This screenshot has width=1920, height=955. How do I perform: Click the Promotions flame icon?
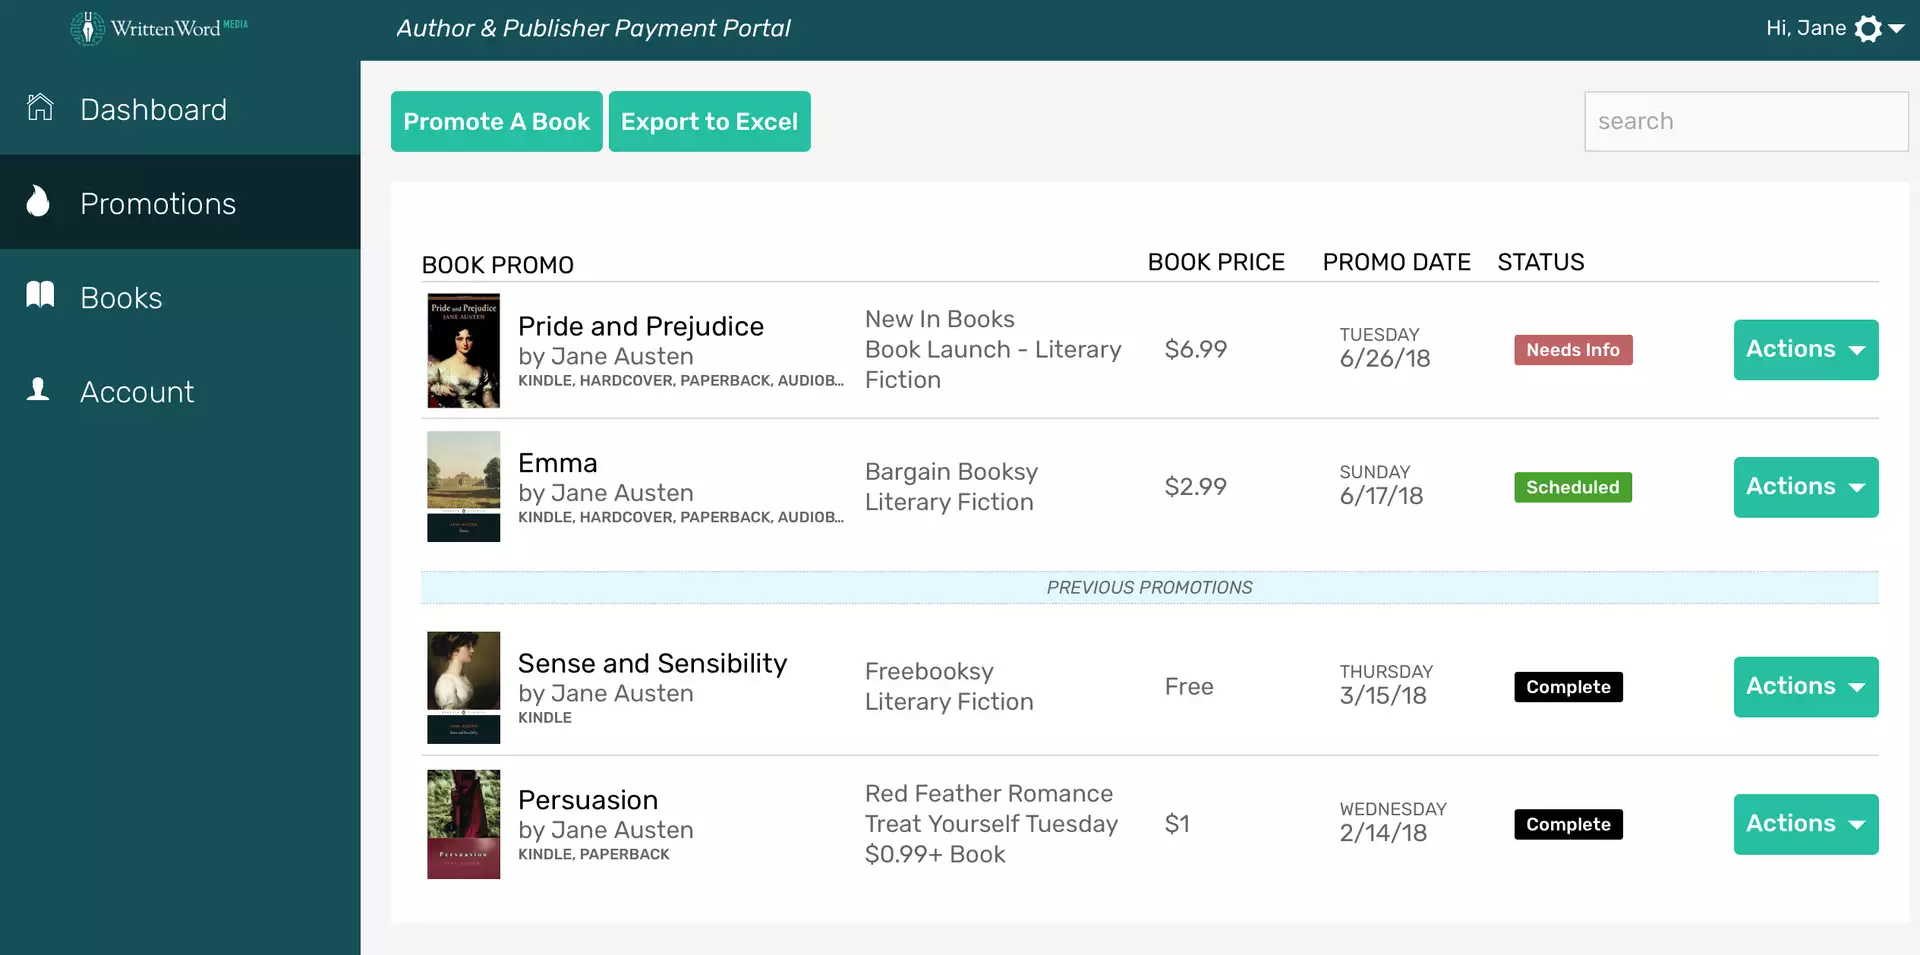point(38,201)
